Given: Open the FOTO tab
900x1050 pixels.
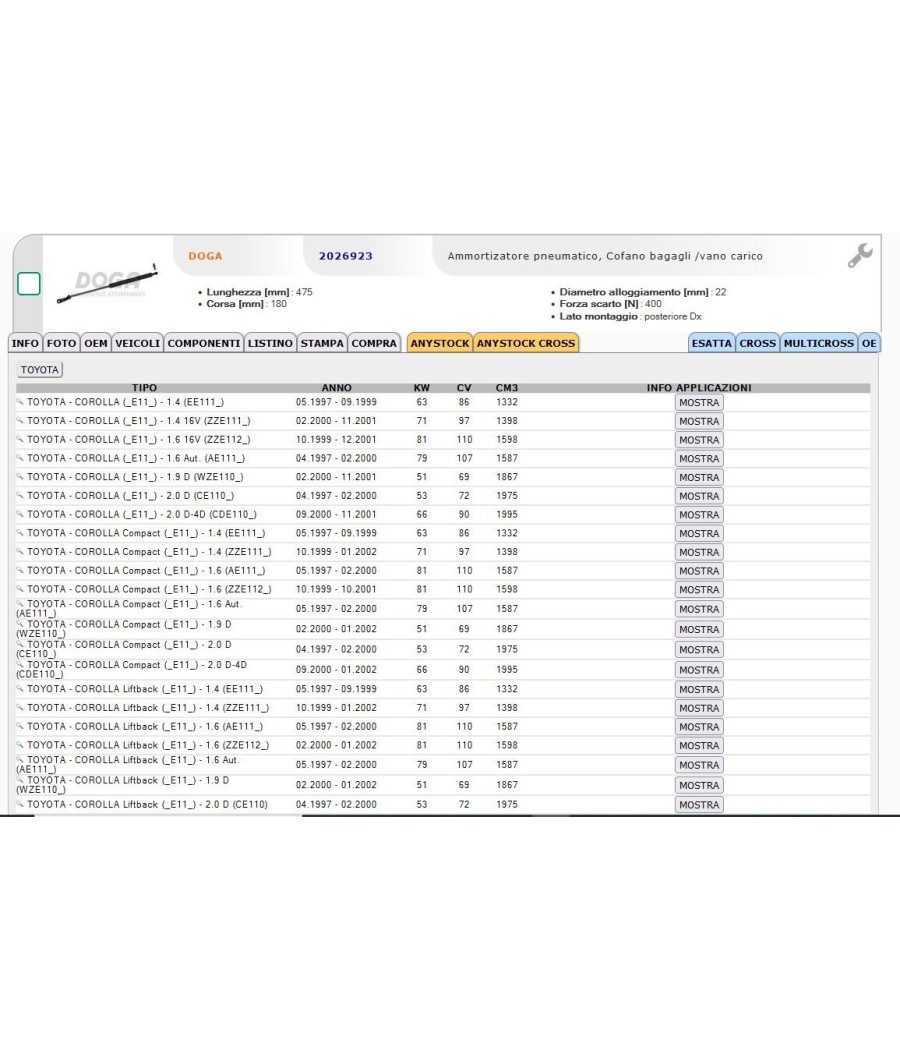Looking at the screenshot, I should pyautogui.click(x=61, y=343).
